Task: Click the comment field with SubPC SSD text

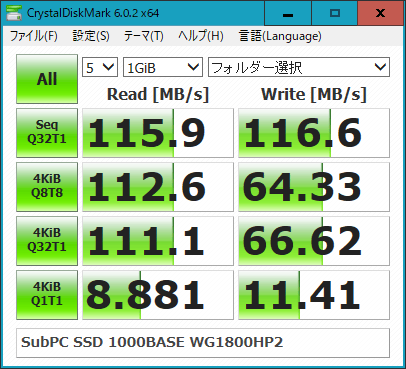Action: pos(203,343)
